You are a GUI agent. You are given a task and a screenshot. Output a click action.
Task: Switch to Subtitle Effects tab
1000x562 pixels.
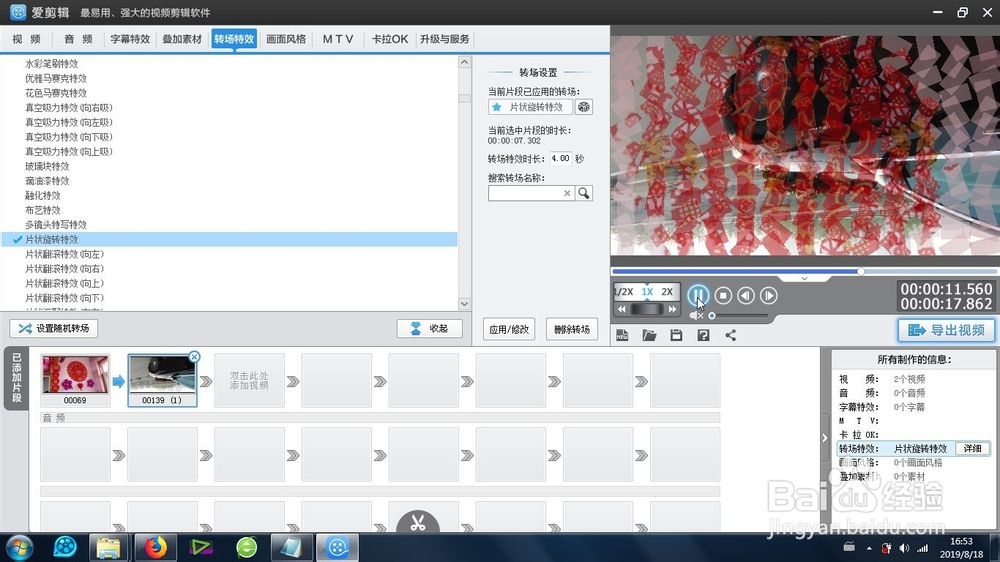click(130, 39)
